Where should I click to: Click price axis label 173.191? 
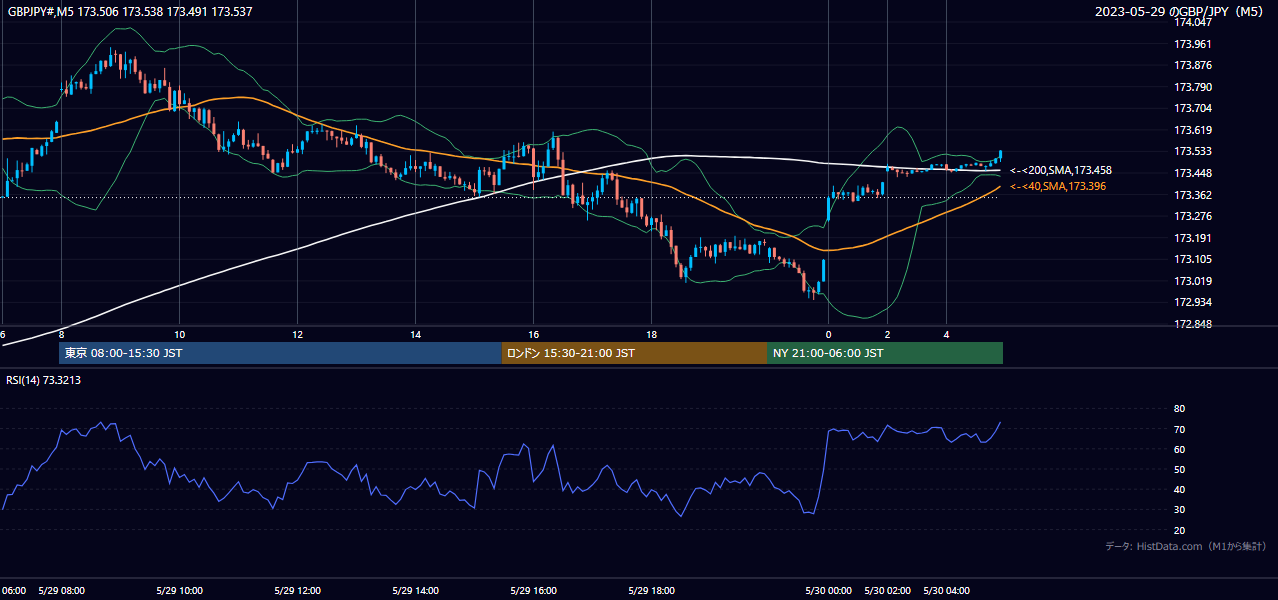point(1193,238)
